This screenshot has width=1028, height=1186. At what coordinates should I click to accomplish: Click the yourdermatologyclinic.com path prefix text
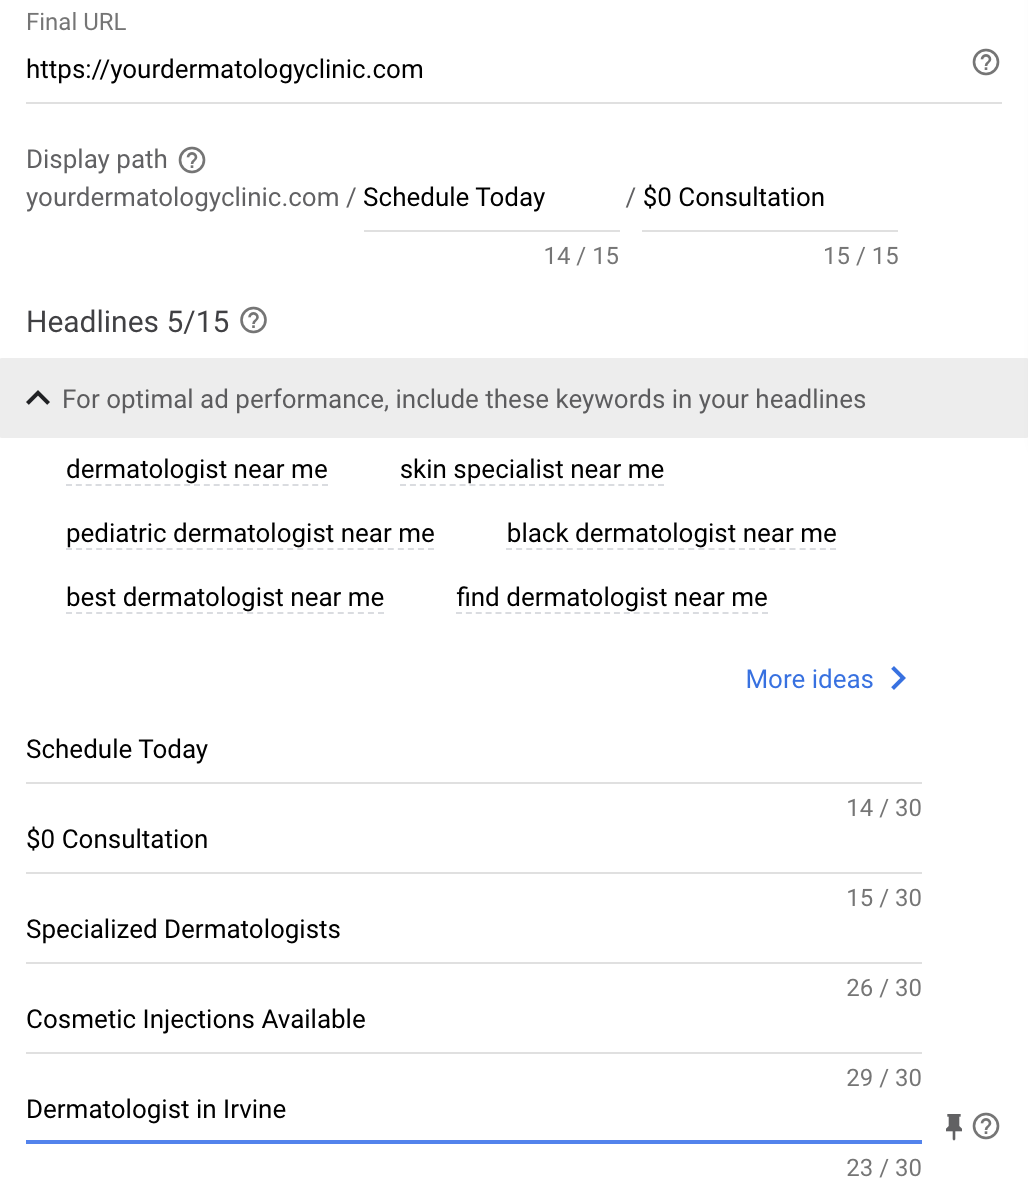click(182, 197)
